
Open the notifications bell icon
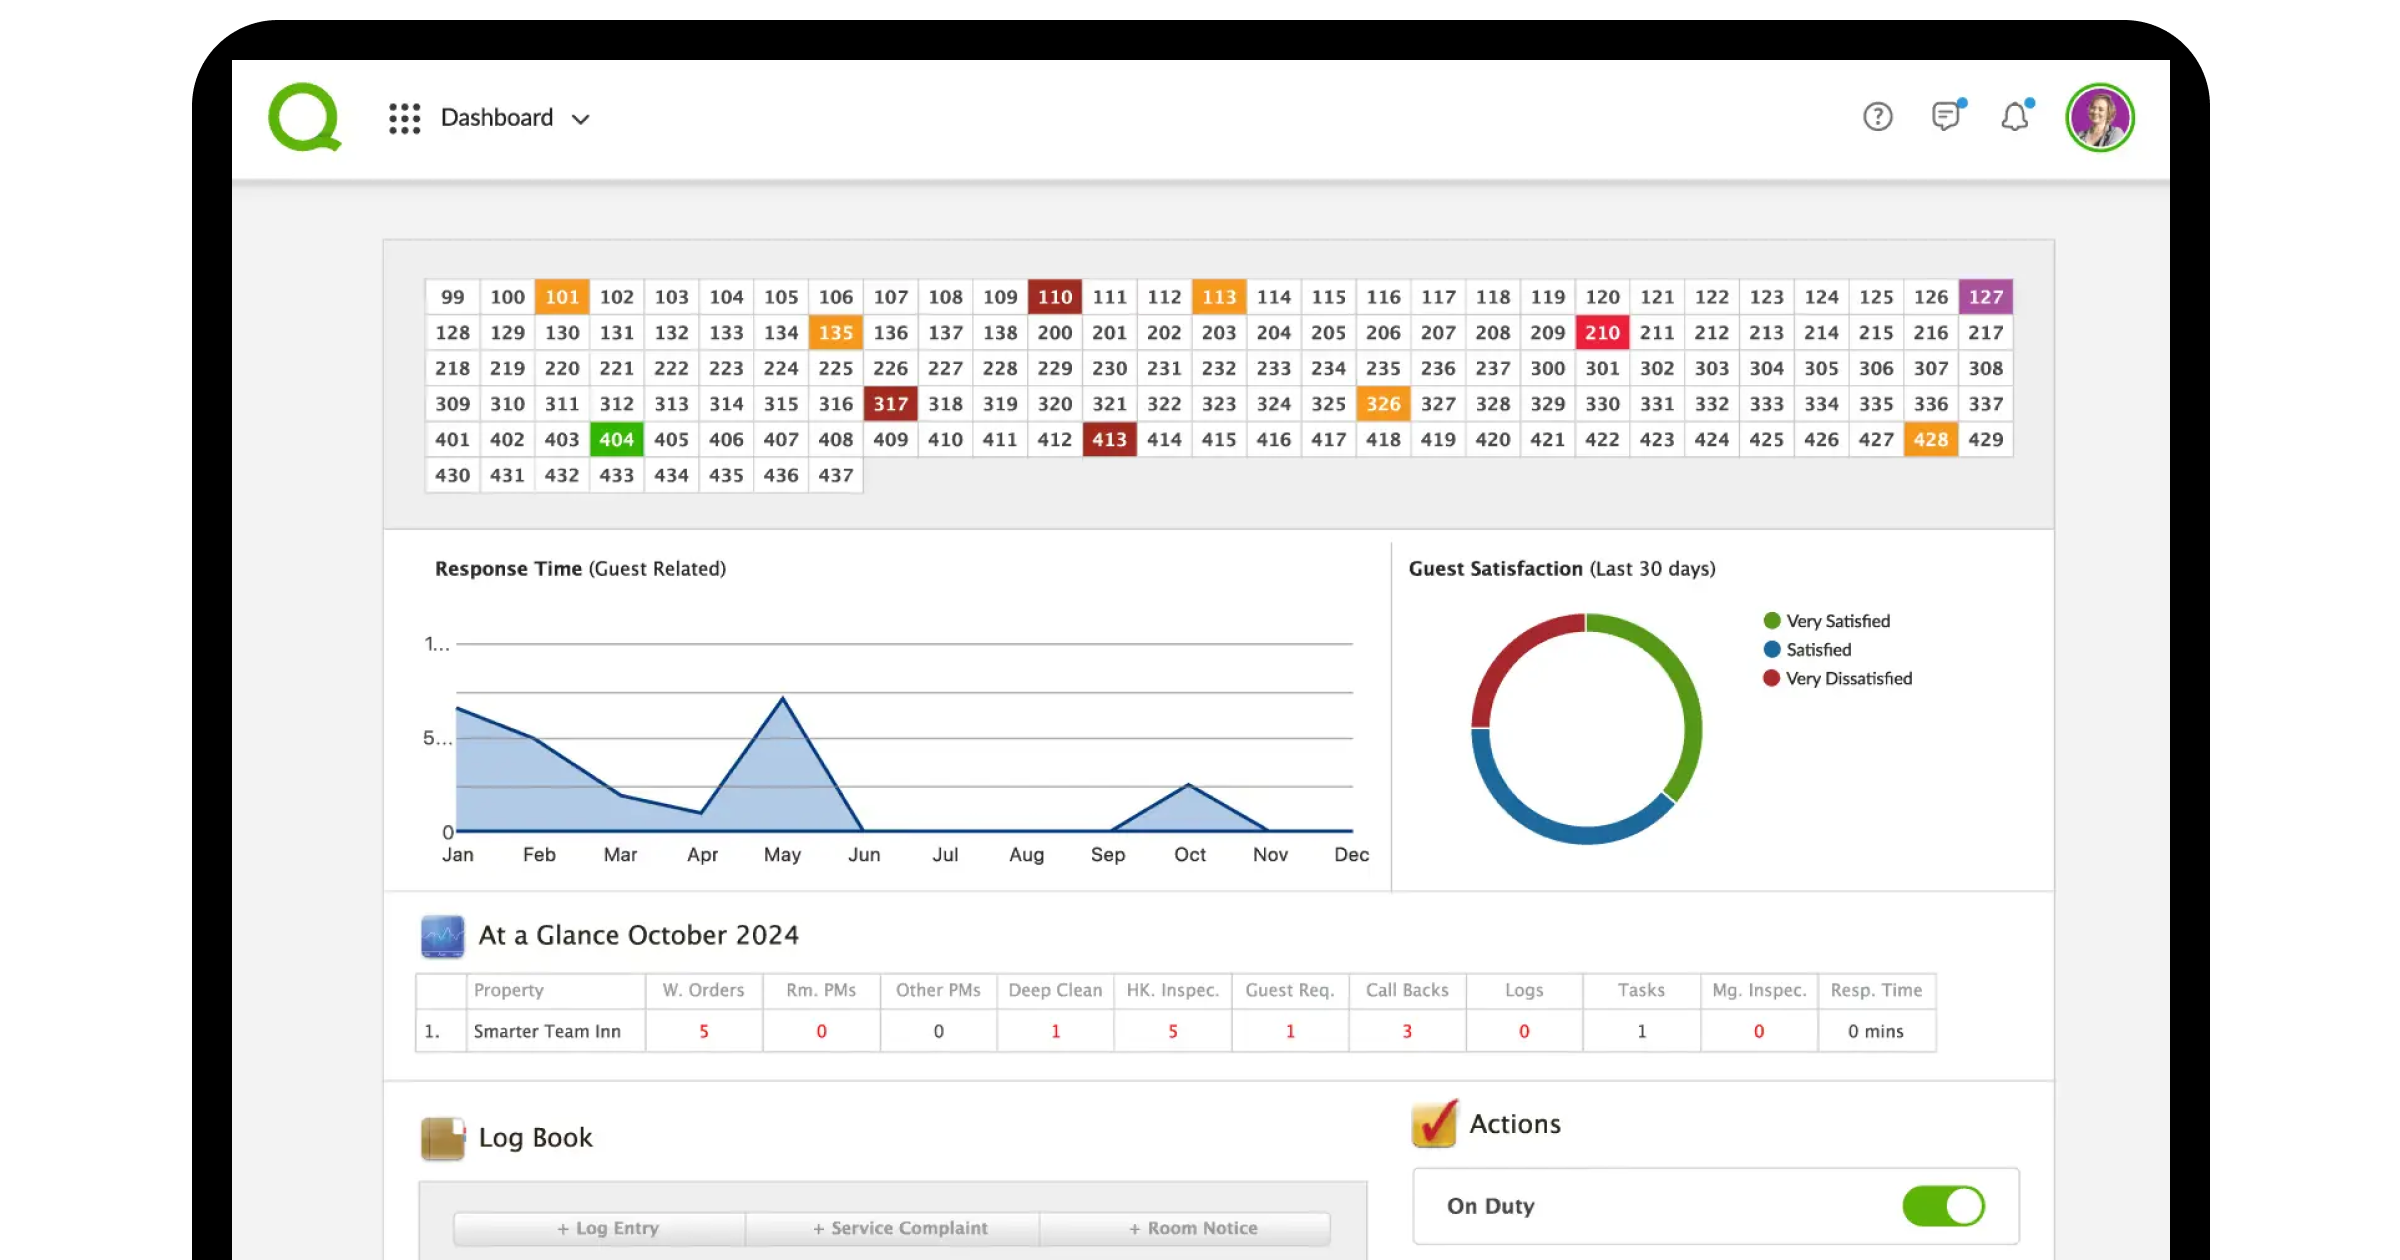pos(2014,117)
